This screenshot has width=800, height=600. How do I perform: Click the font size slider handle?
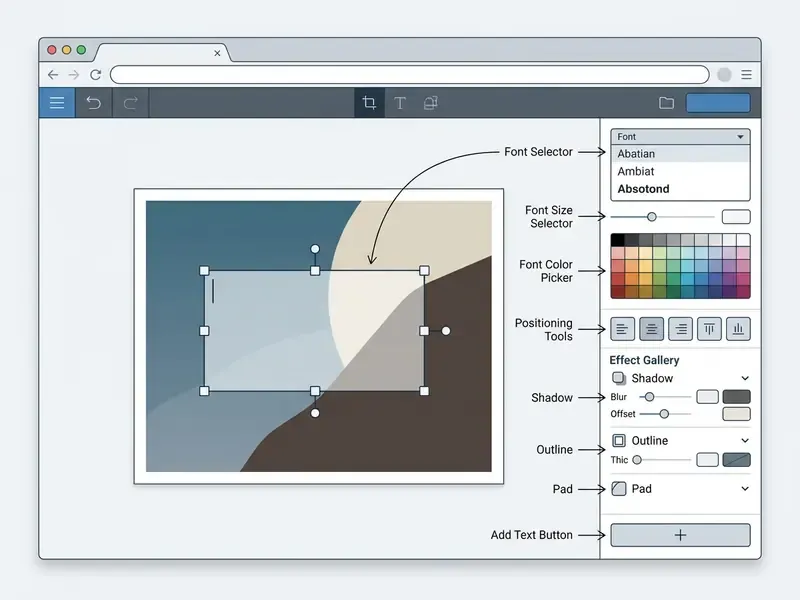(x=652, y=217)
